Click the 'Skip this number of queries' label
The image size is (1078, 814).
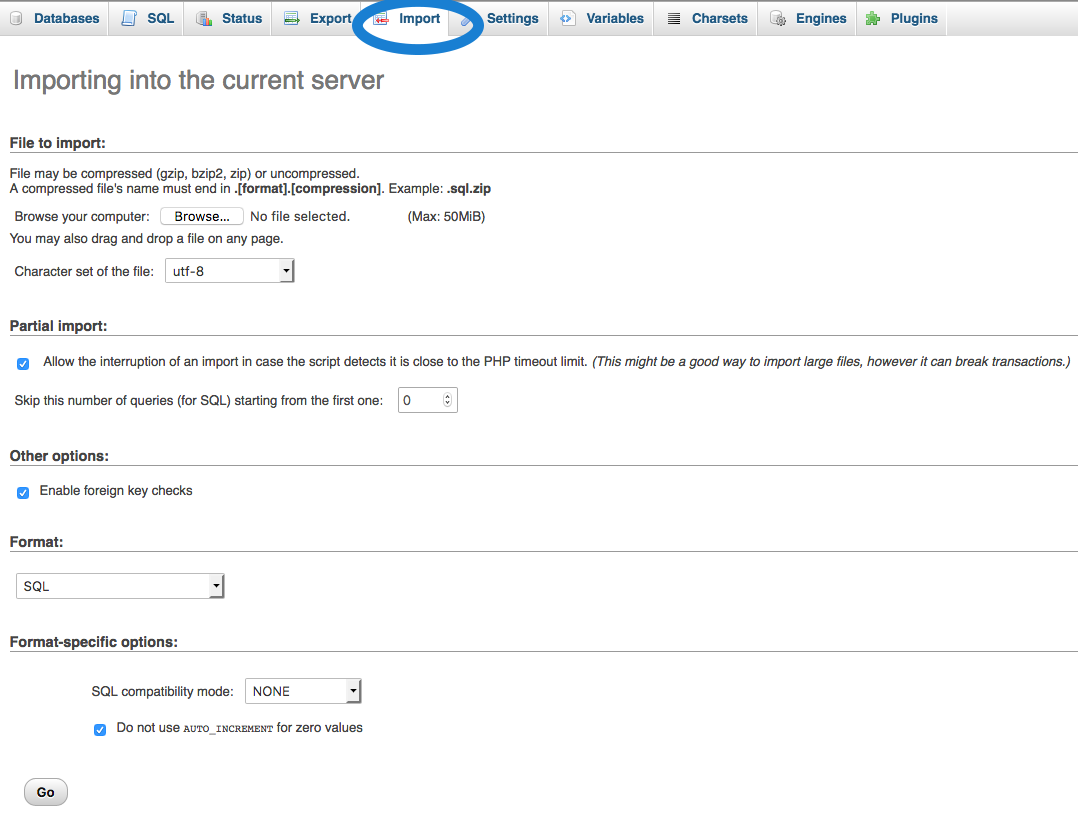(199, 400)
